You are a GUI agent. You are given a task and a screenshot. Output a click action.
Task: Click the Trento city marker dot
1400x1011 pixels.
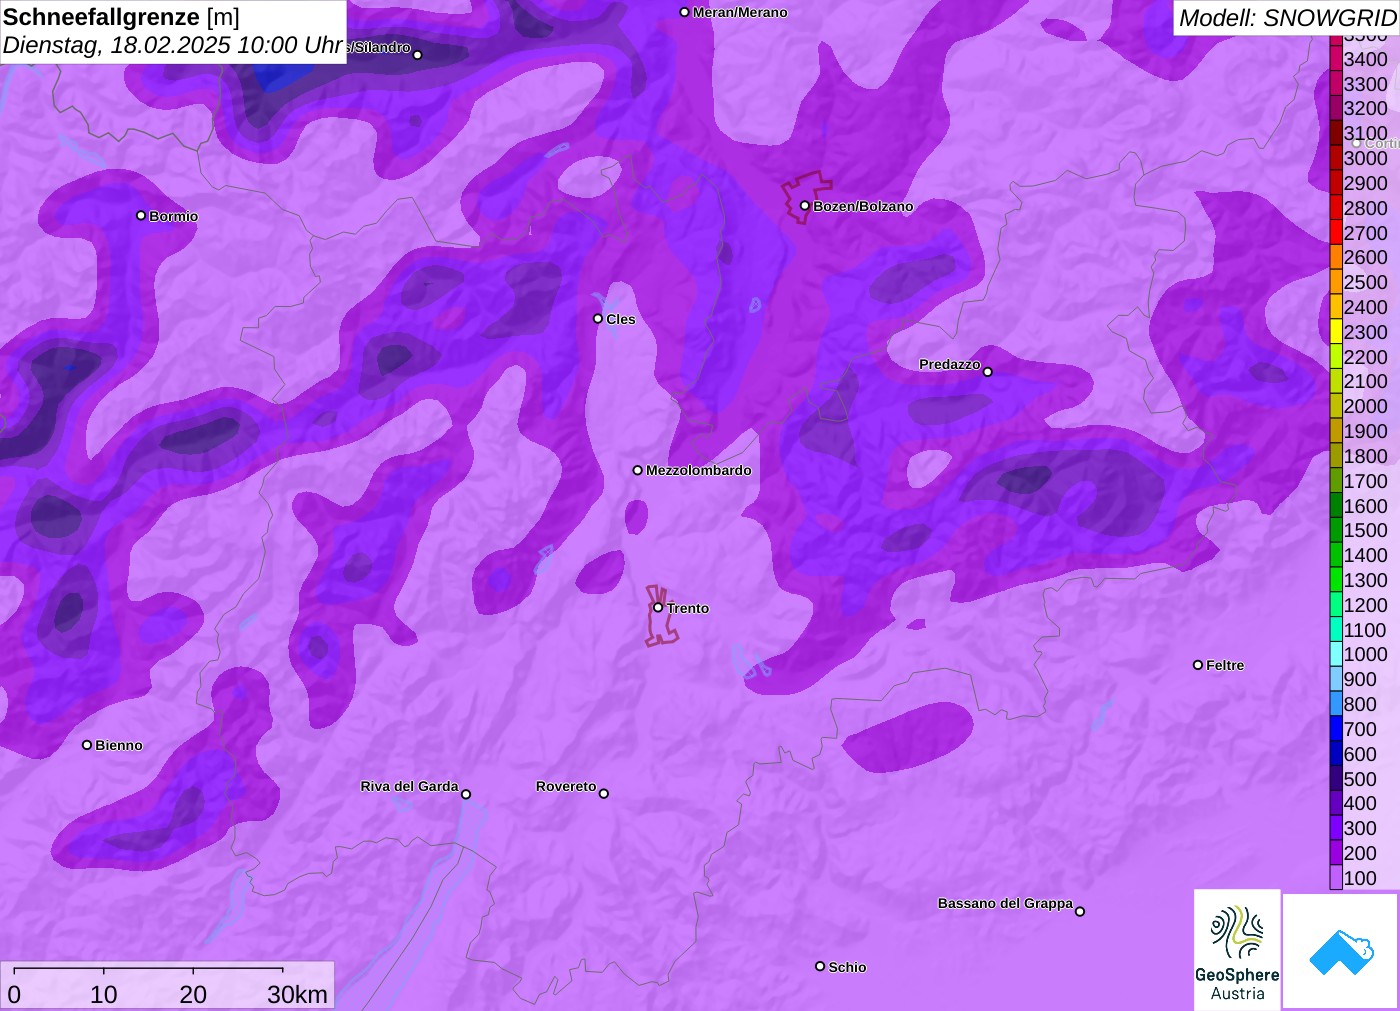point(658,608)
